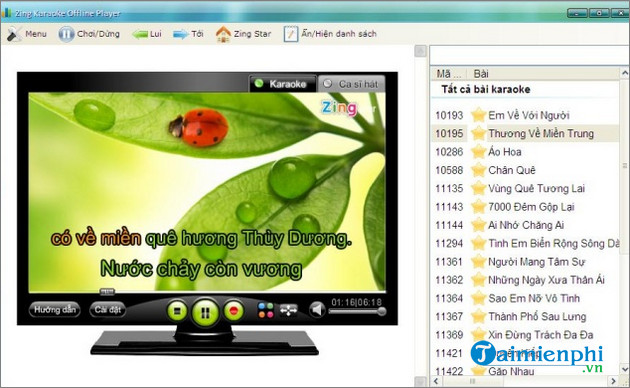Screen dimensions: 630x388
Task: Click star icon for 7000 Đêm Góp Lại
Action: (x=478, y=207)
